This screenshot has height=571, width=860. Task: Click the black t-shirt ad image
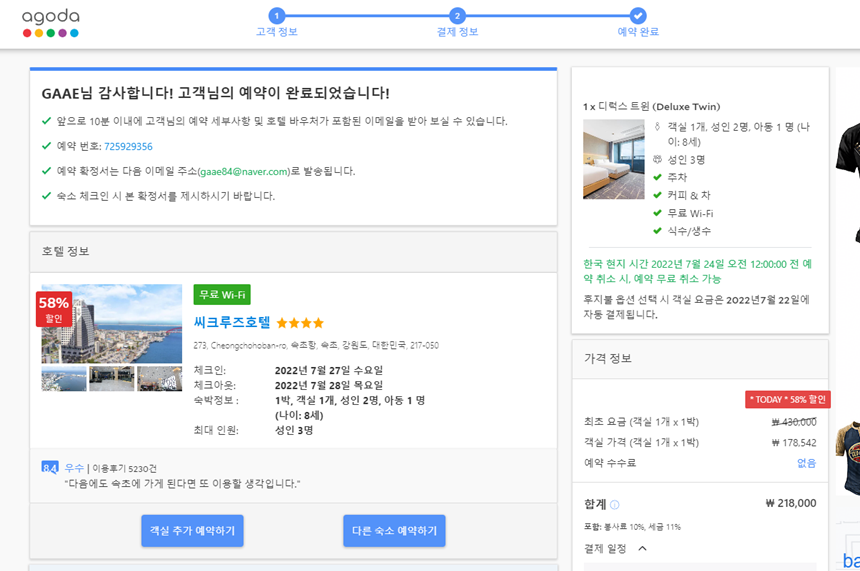point(847,181)
